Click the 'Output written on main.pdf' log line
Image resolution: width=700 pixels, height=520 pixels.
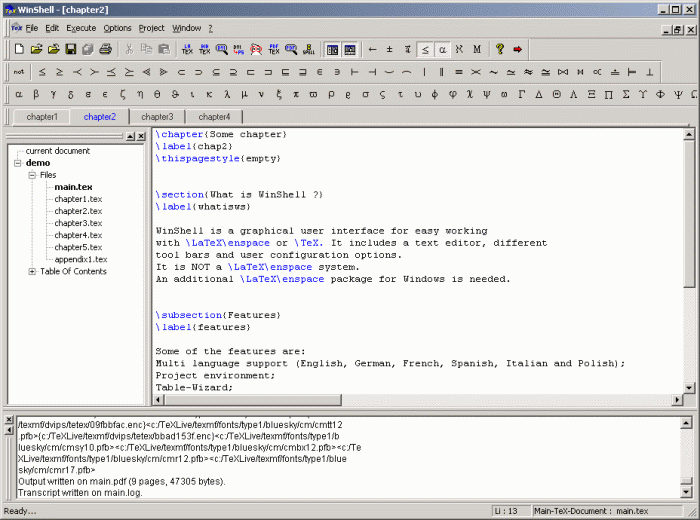click(121, 482)
